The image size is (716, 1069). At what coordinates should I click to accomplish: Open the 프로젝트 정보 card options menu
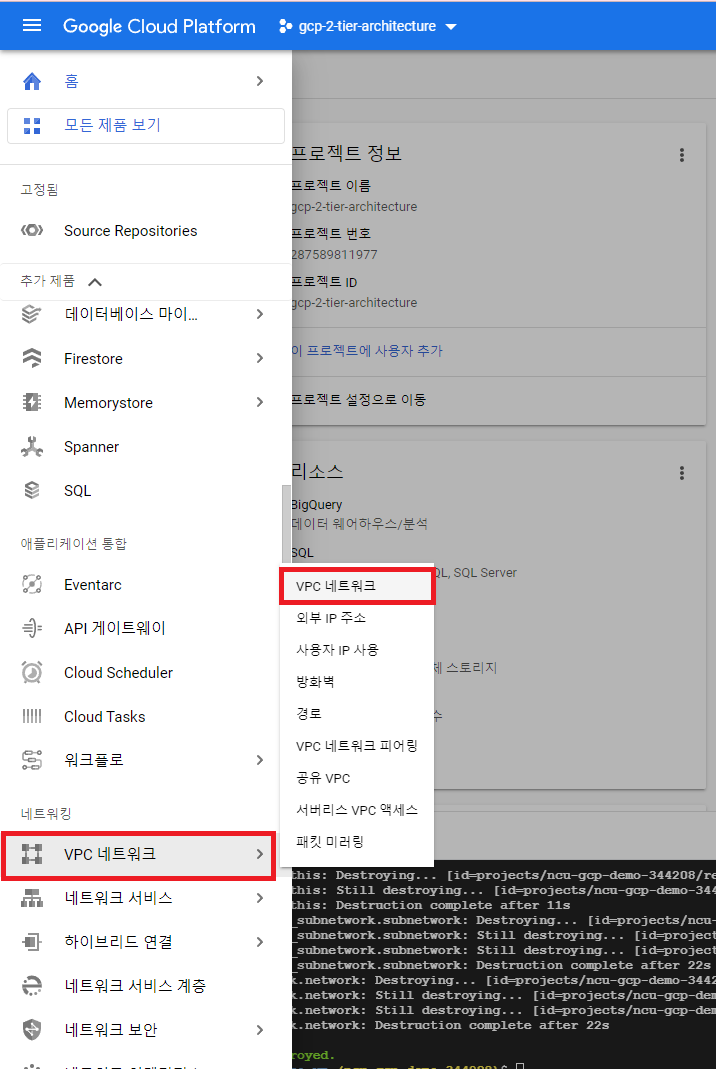click(x=681, y=155)
